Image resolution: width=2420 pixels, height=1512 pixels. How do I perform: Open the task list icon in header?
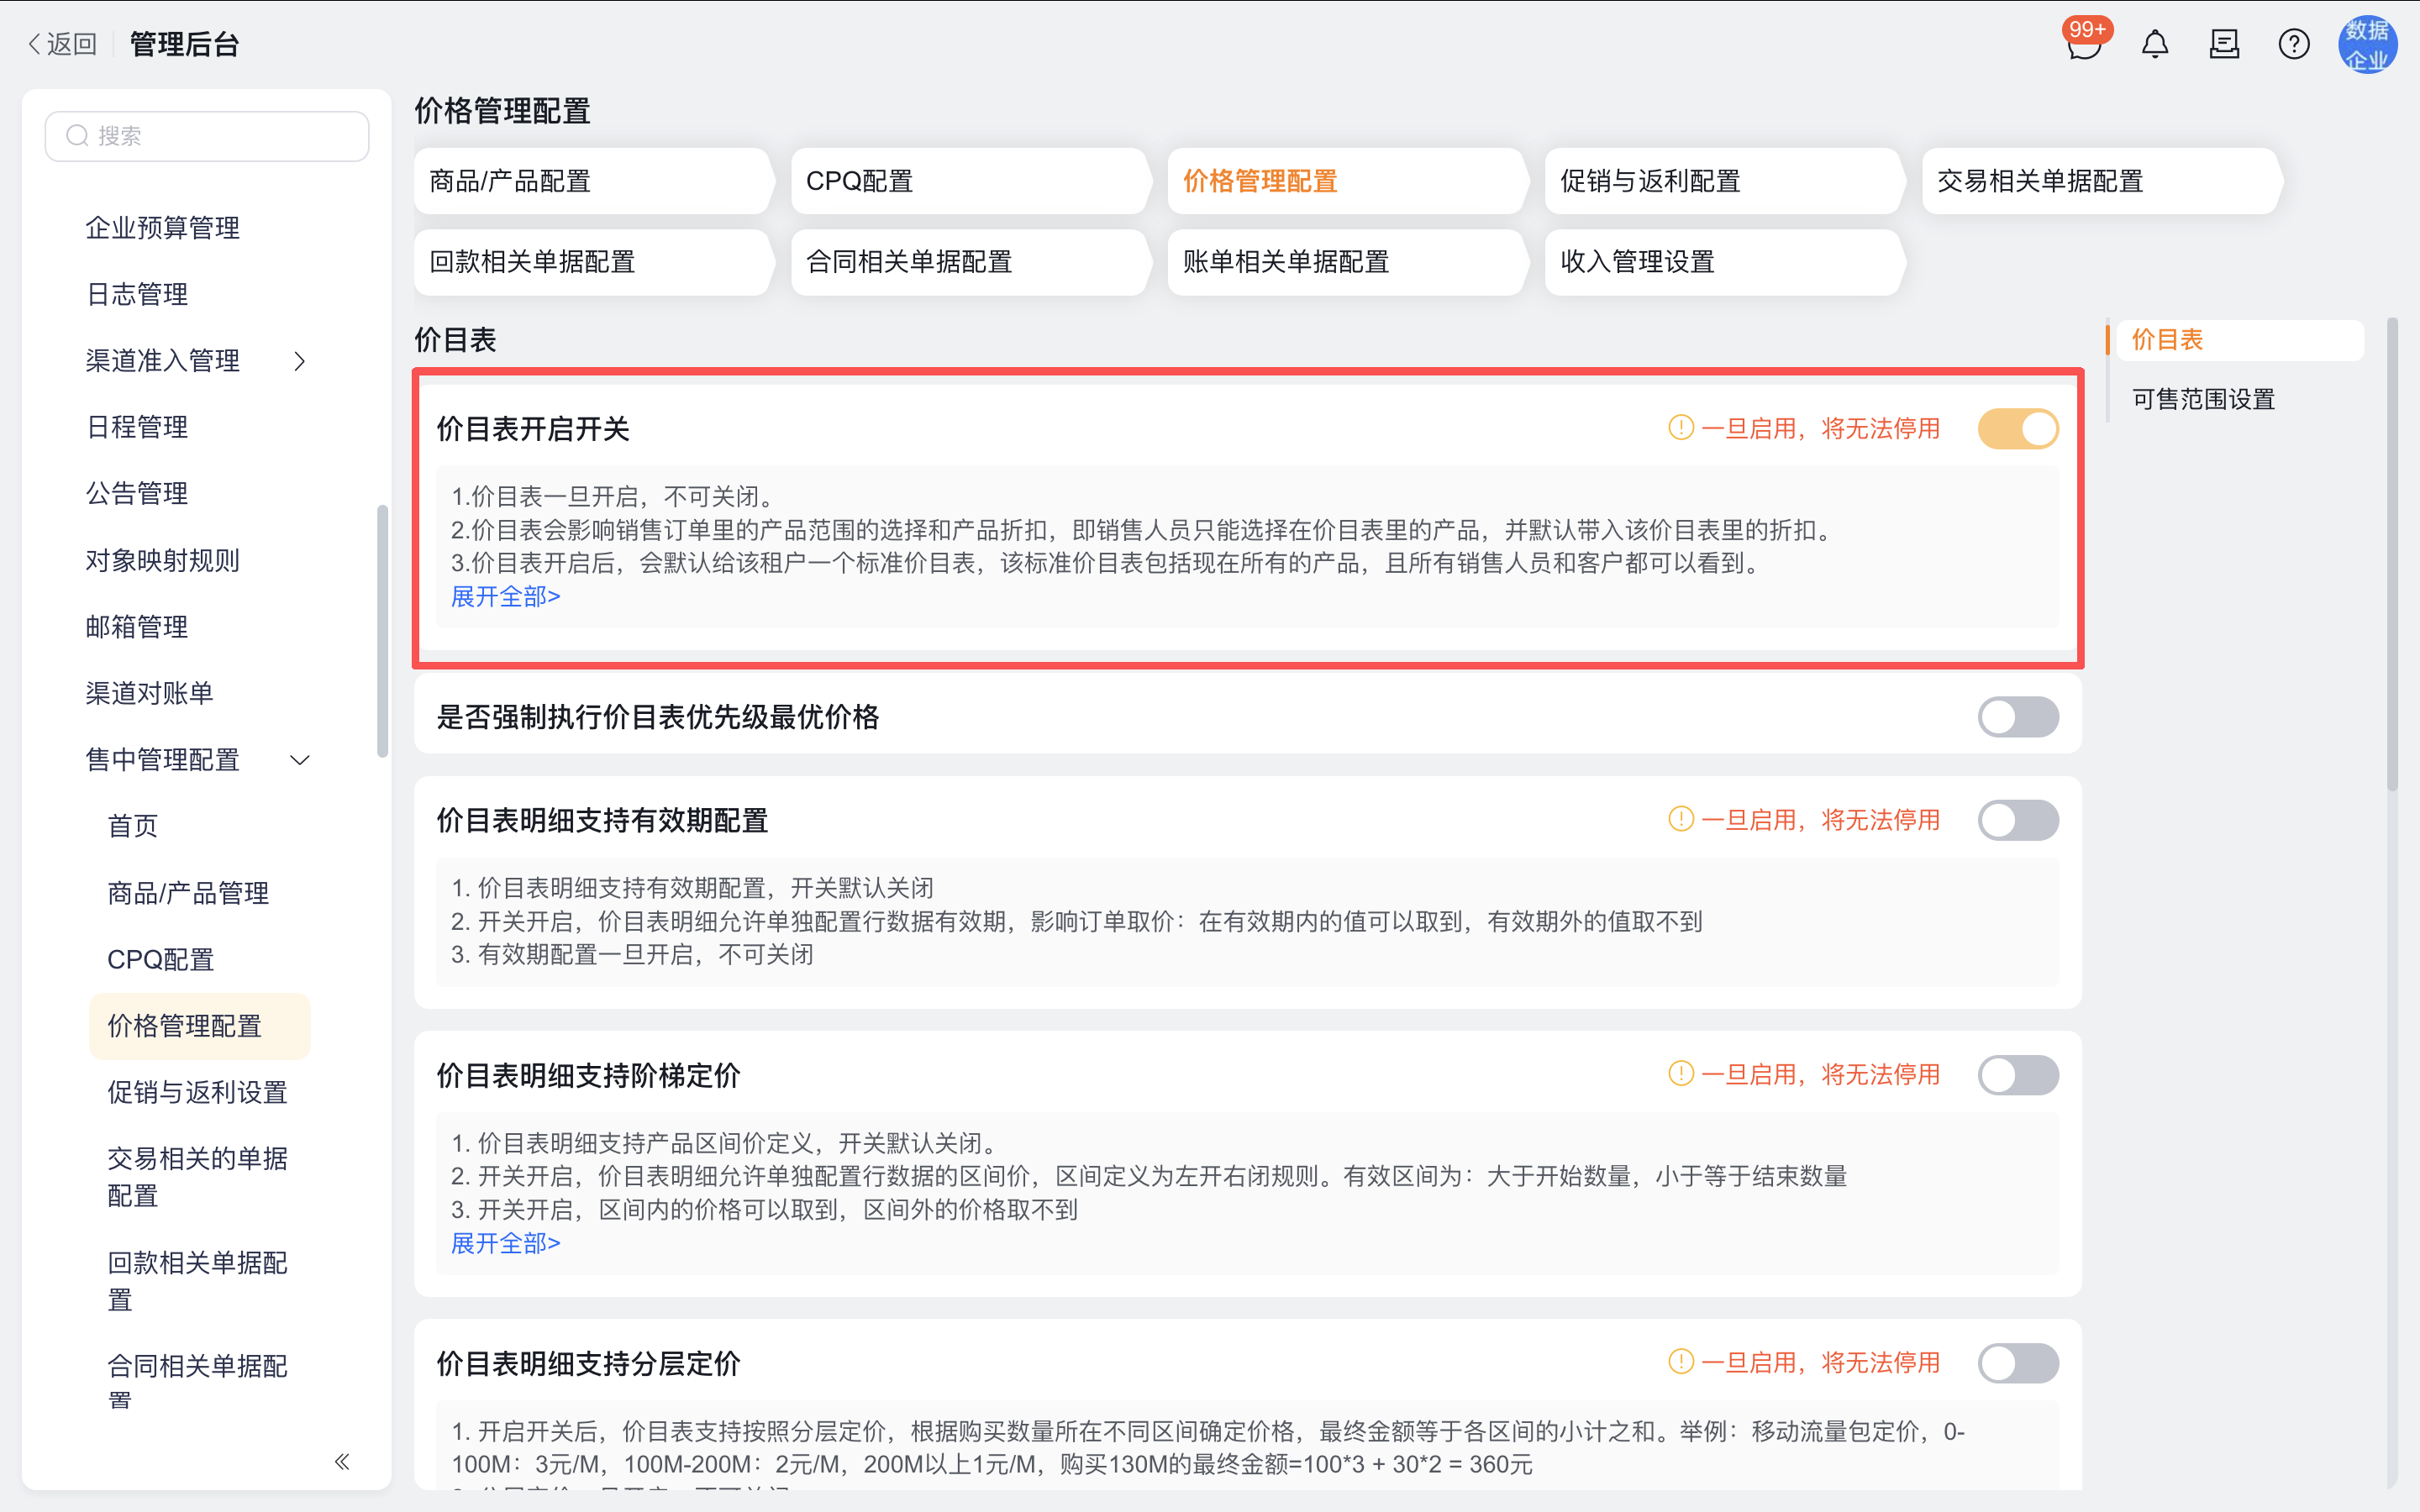(x=2224, y=44)
